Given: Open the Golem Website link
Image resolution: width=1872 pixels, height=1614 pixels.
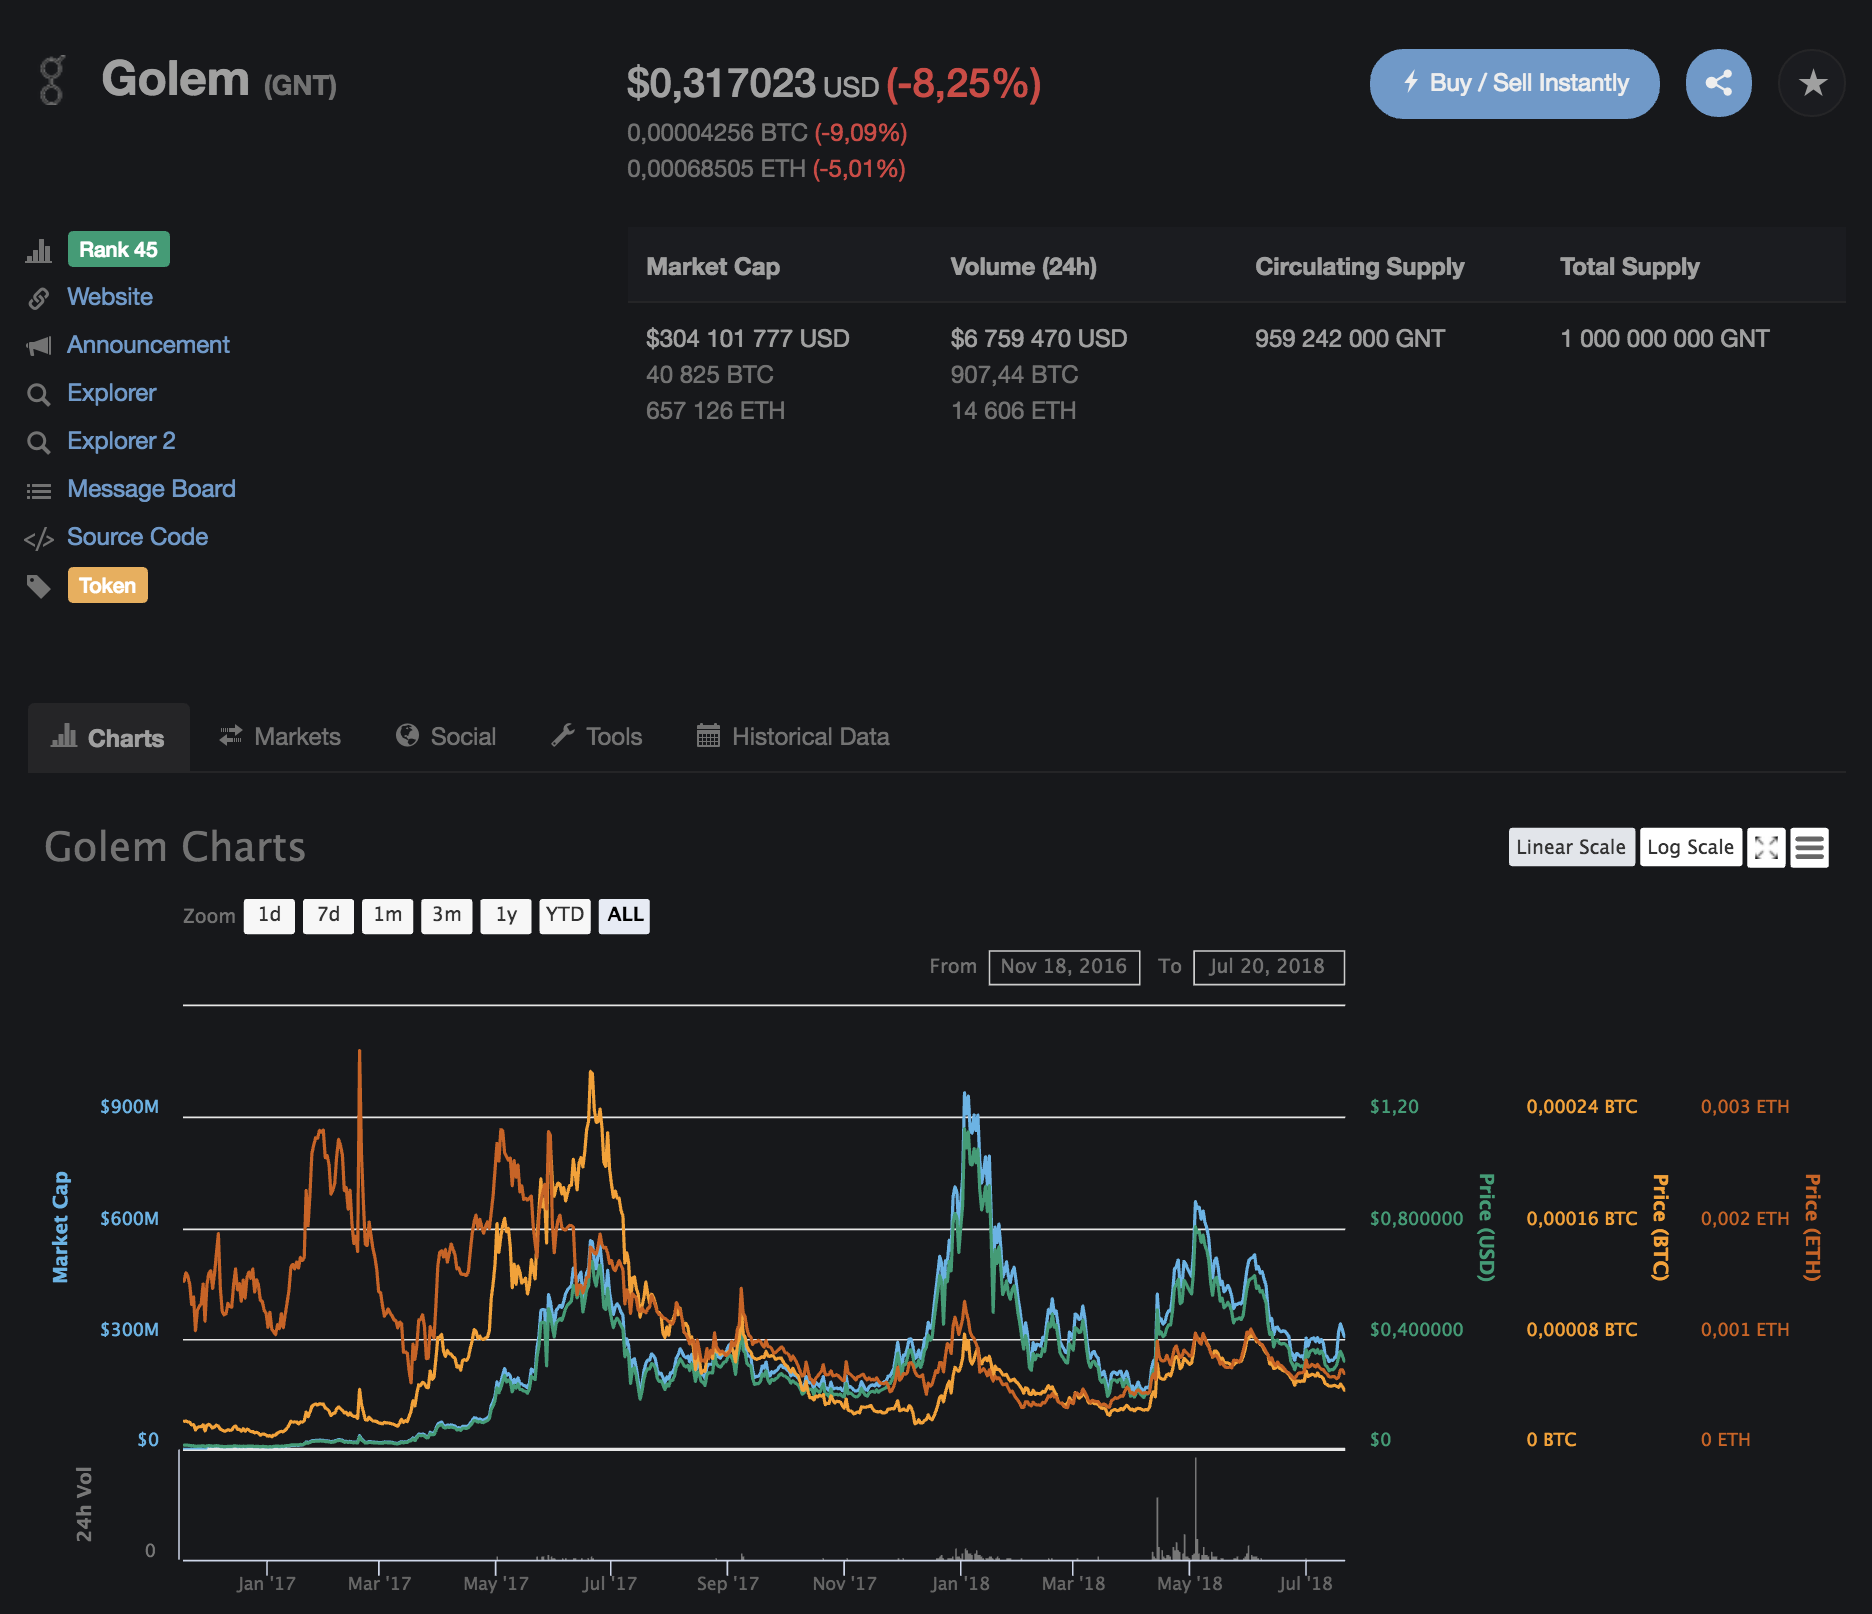Looking at the screenshot, I should click(110, 297).
